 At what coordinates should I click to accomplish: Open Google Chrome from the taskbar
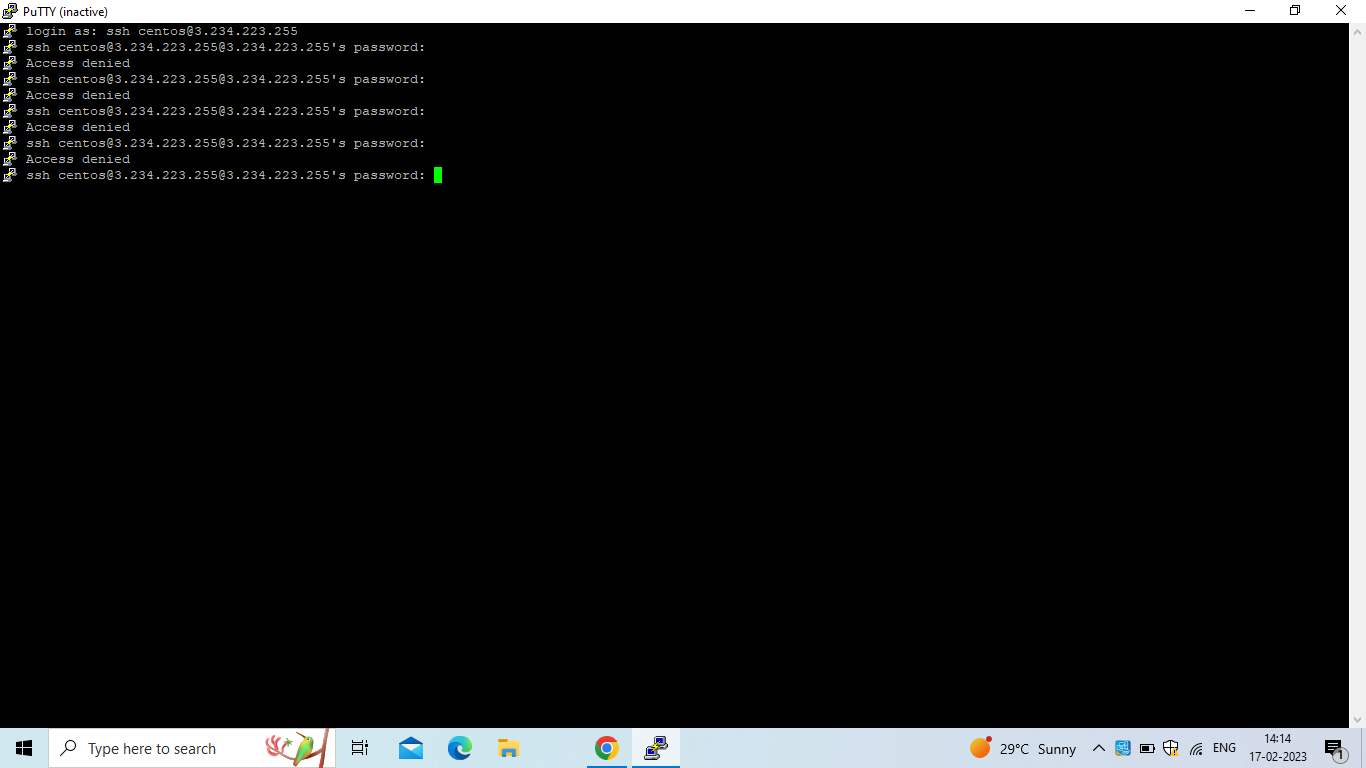click(x=606, y=747)
